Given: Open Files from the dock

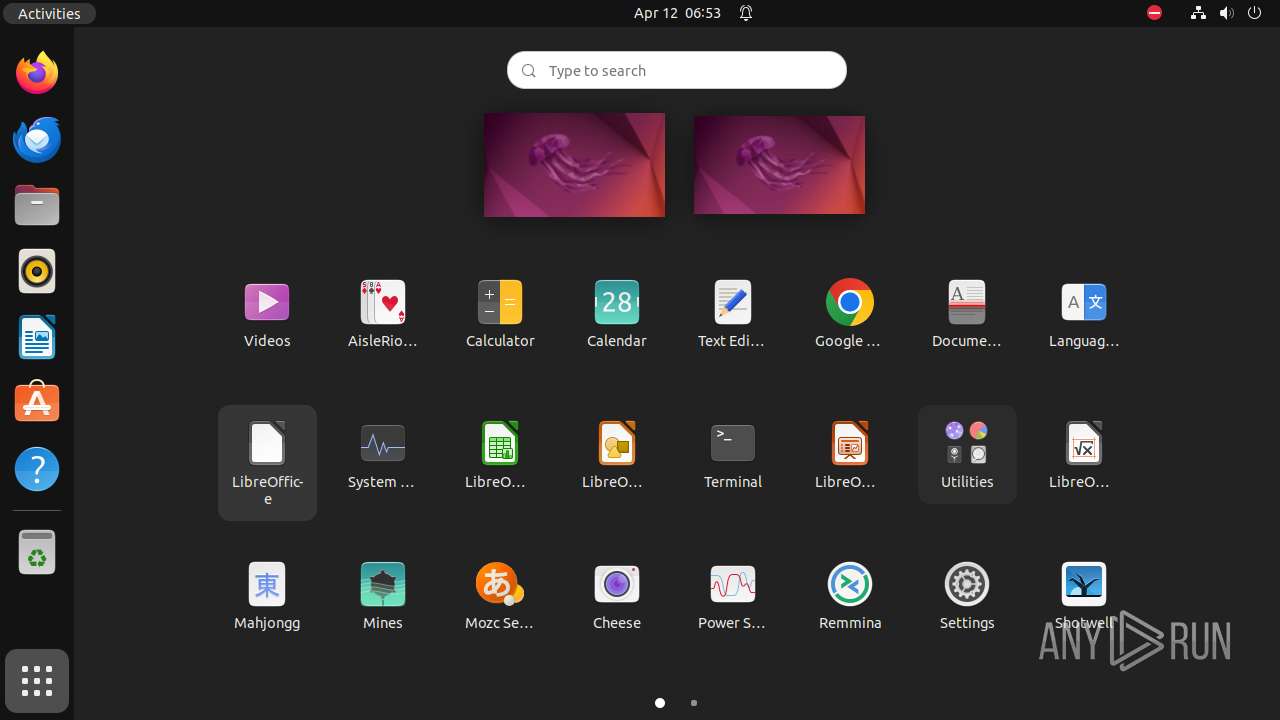Looking at the screenshot, I should (x=37, y=205).
